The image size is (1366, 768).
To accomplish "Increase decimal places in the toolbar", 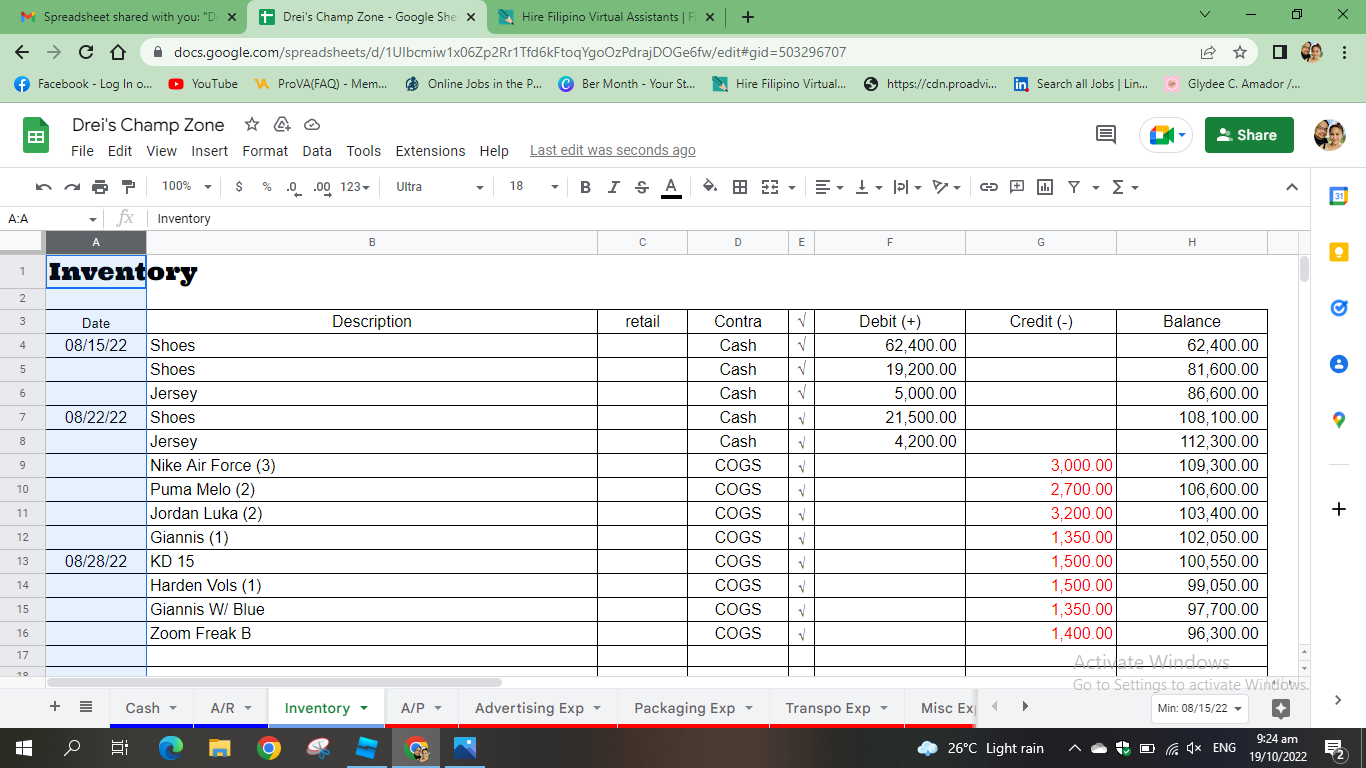I will (x=322, y=187).
